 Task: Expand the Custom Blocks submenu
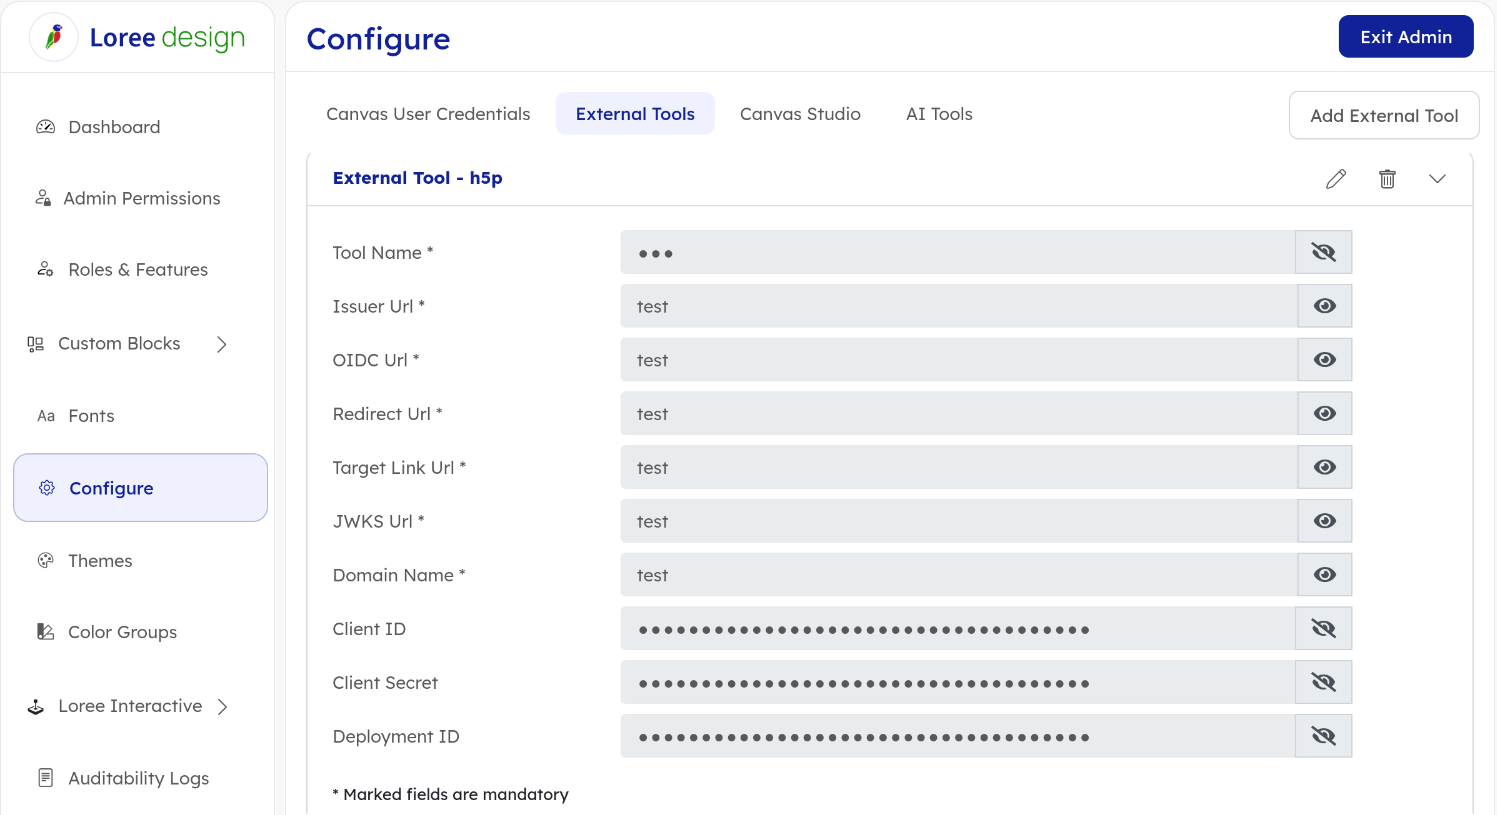[x=222, y=344]
